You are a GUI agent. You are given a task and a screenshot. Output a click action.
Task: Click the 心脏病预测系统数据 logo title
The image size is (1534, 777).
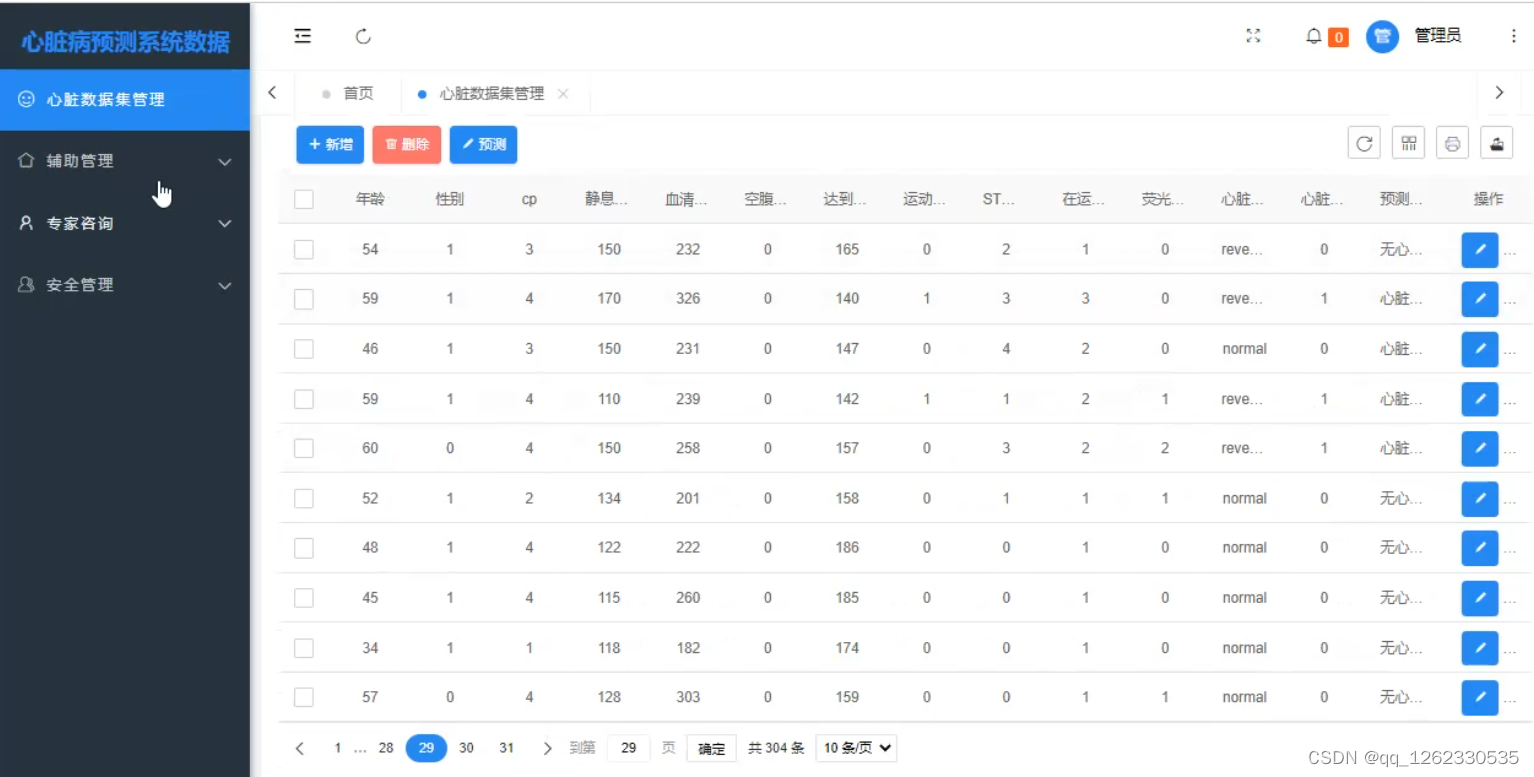tap(125, 42)
